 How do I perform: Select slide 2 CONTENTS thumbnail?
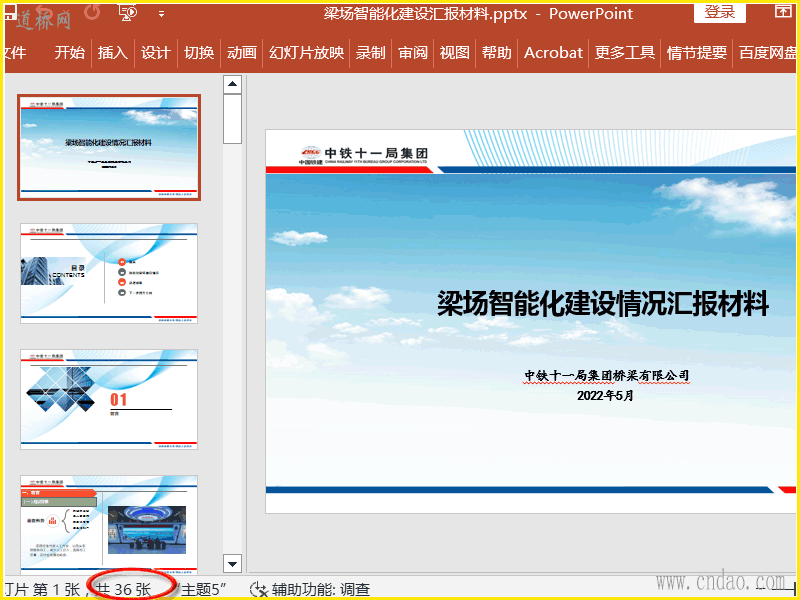point(109,273)
